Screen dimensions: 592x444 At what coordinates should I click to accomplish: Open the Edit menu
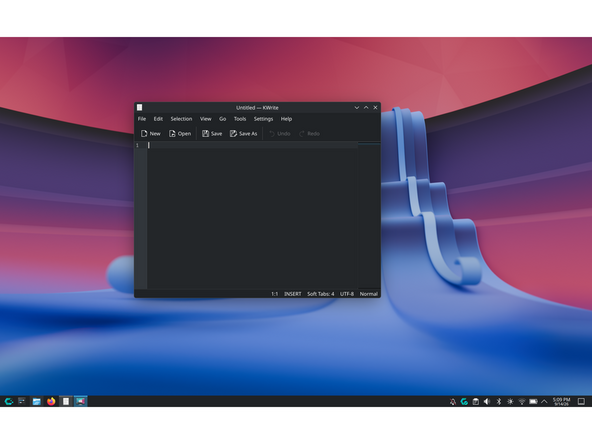pyautogui.click(x=158, y=119)
